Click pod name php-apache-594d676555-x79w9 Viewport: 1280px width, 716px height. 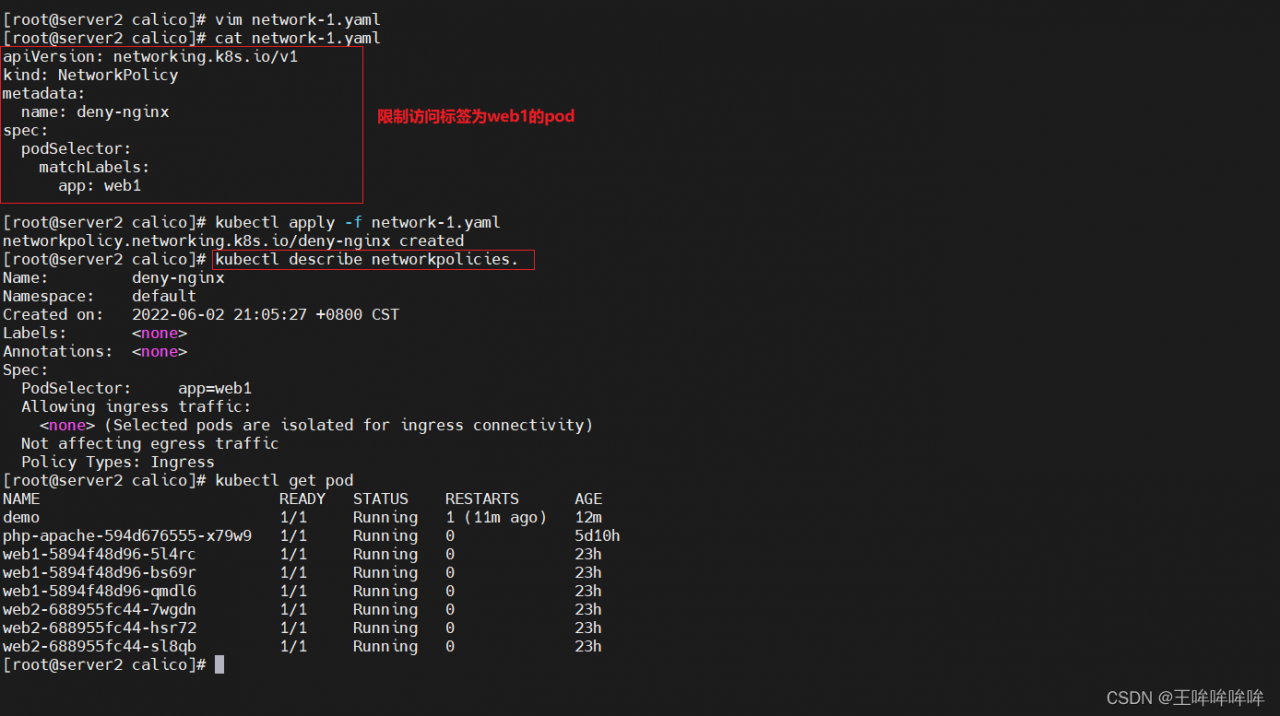127,536
